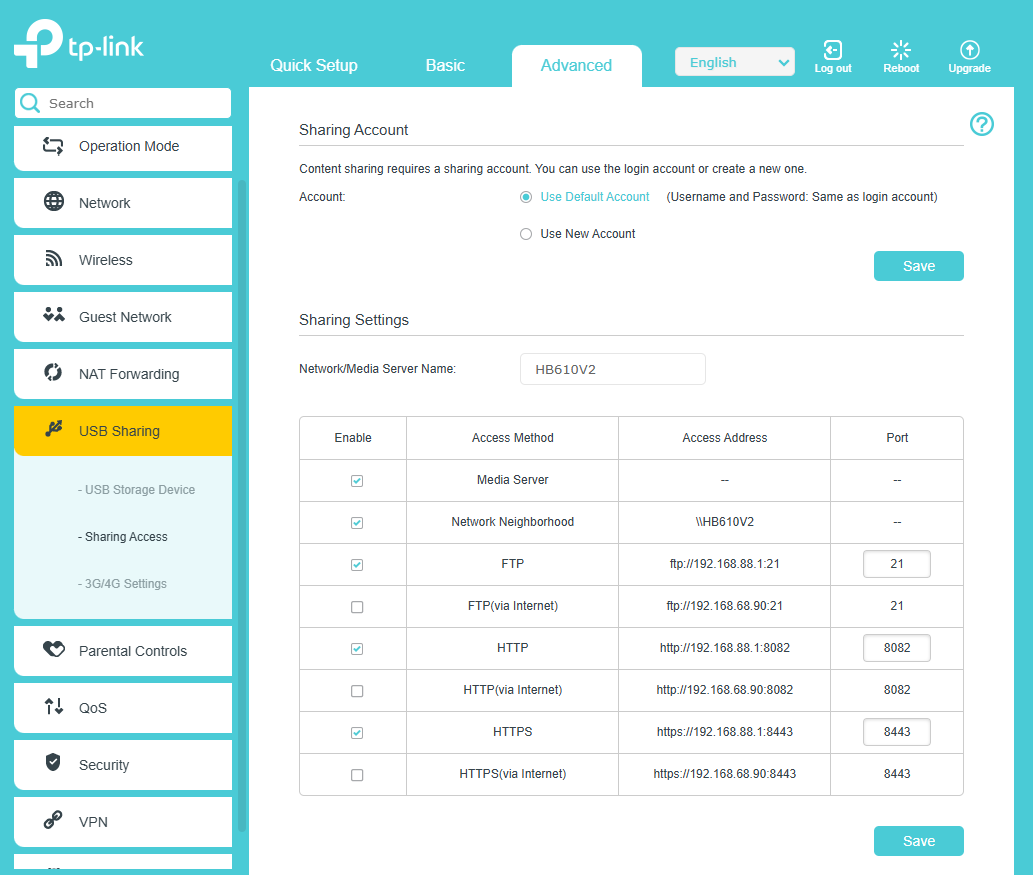Click the Log out icon
1033x875 pixels.
coord(832,50)
